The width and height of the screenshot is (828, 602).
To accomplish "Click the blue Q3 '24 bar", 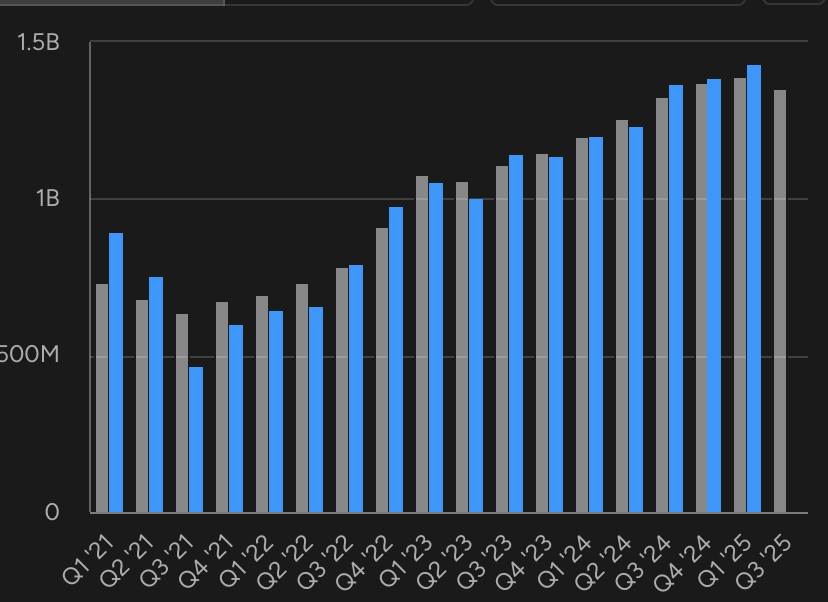I will point(676,299).
